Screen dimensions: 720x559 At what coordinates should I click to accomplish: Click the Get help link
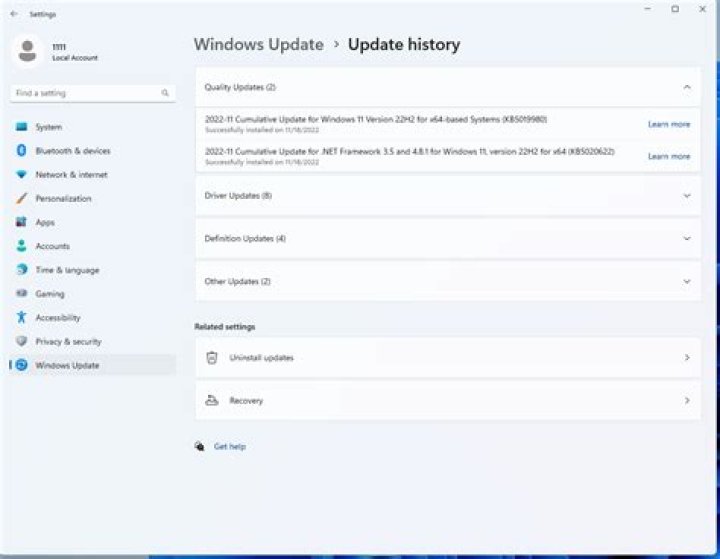(229, 447)
